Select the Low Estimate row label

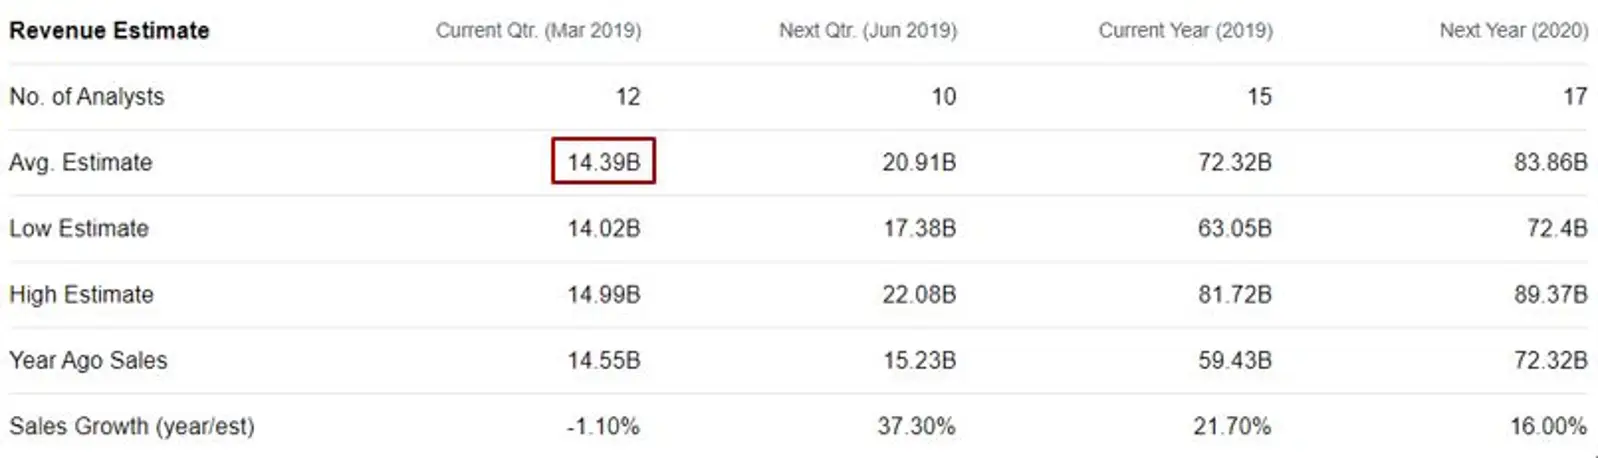[x=79, y=228]
